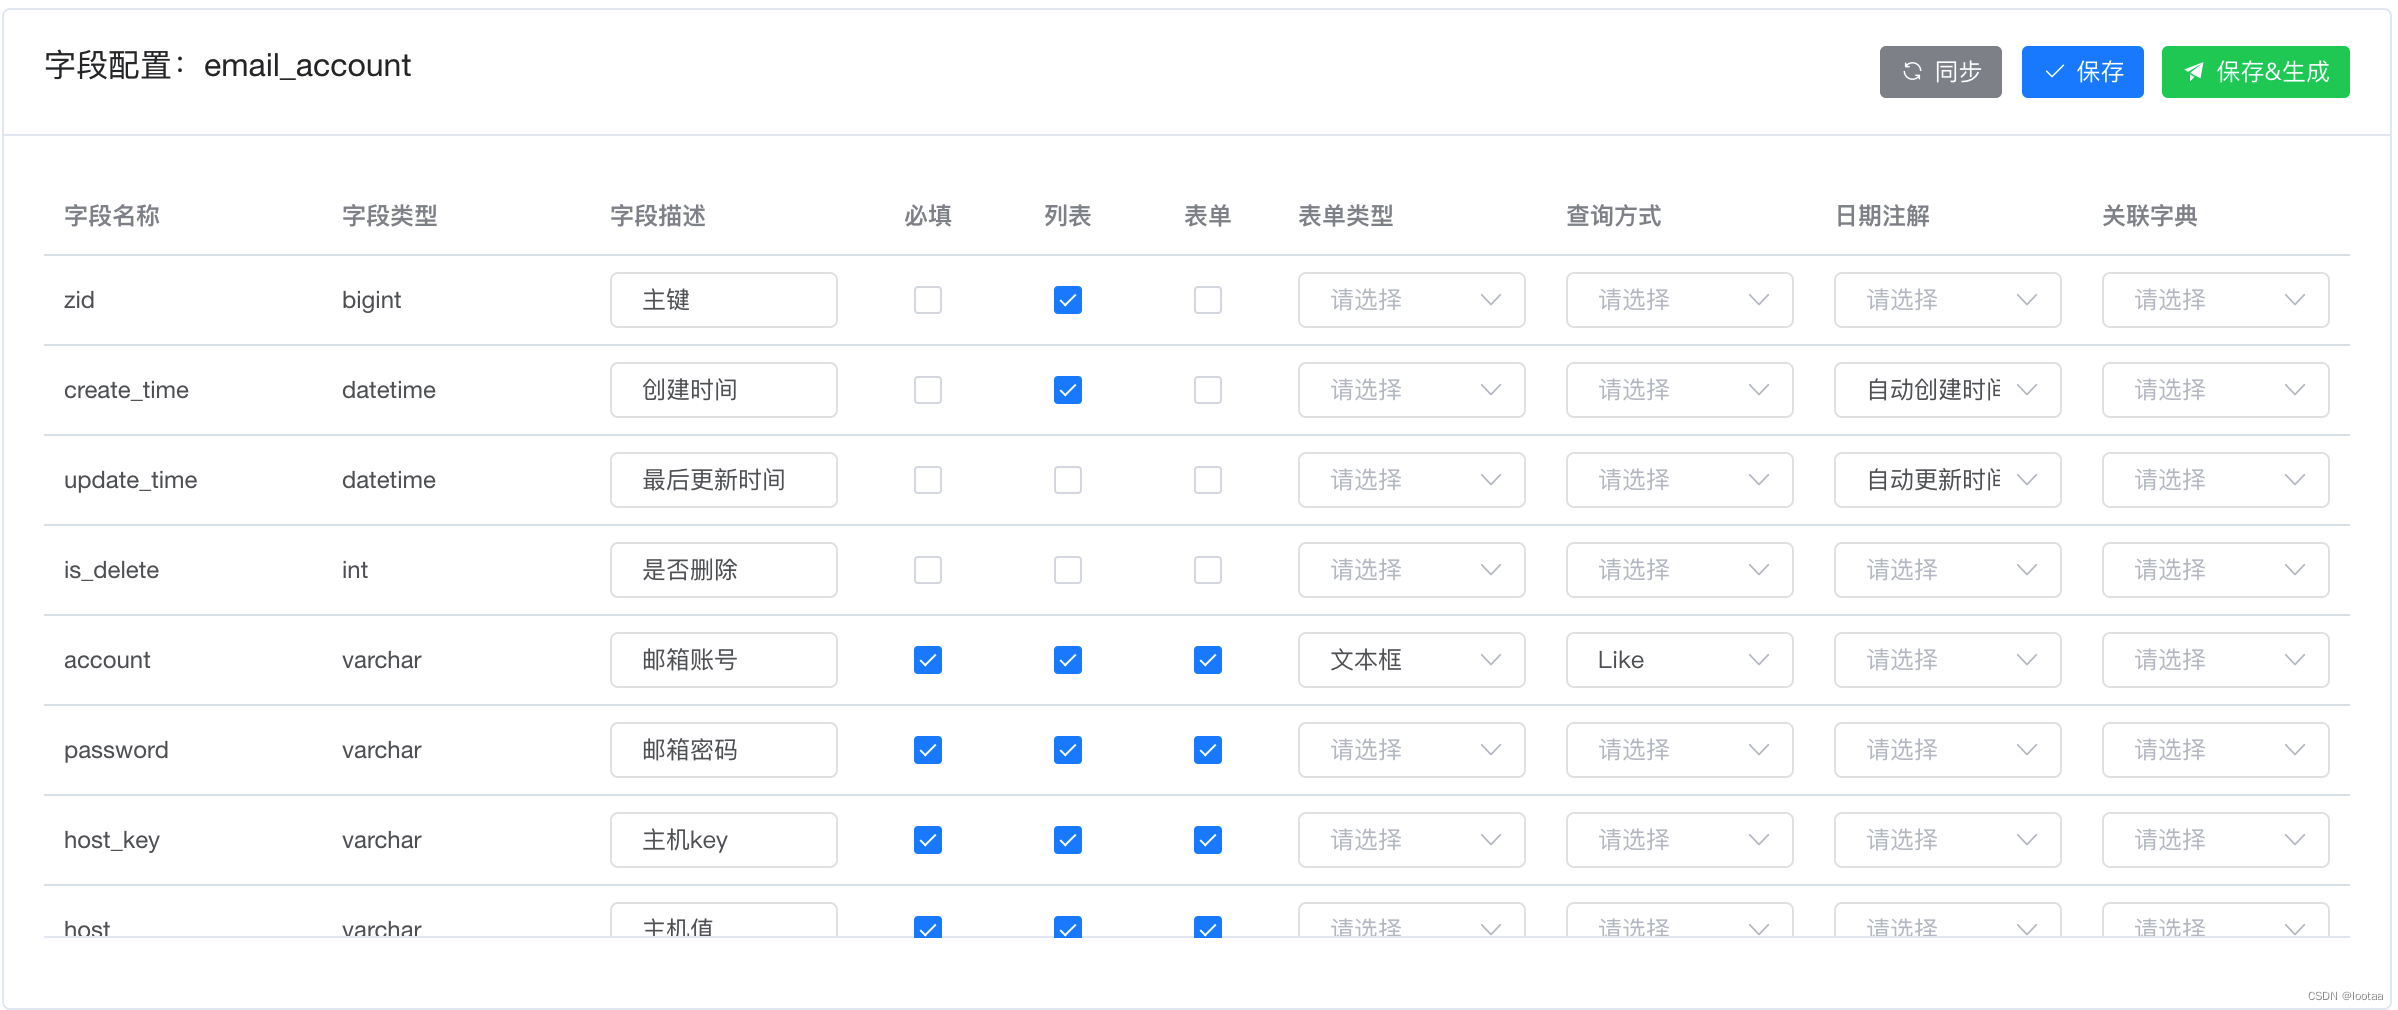Image resolution: width=2398 pixels, height=1010 pixels.
Task: Click the int type cell for is_delete
Action: pyautogui.click(x=355, y=570)
